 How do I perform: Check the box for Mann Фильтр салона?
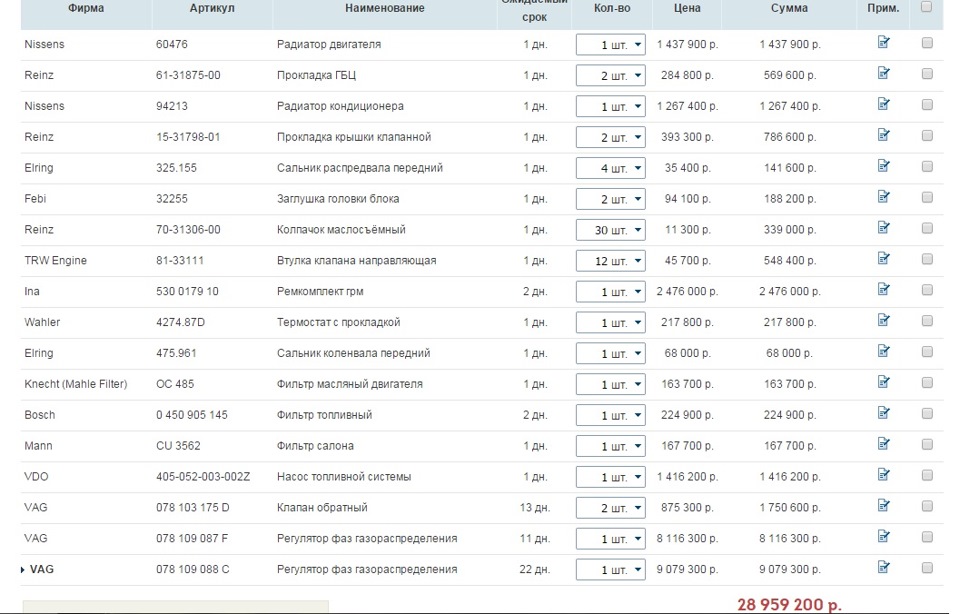pos(927,444)
